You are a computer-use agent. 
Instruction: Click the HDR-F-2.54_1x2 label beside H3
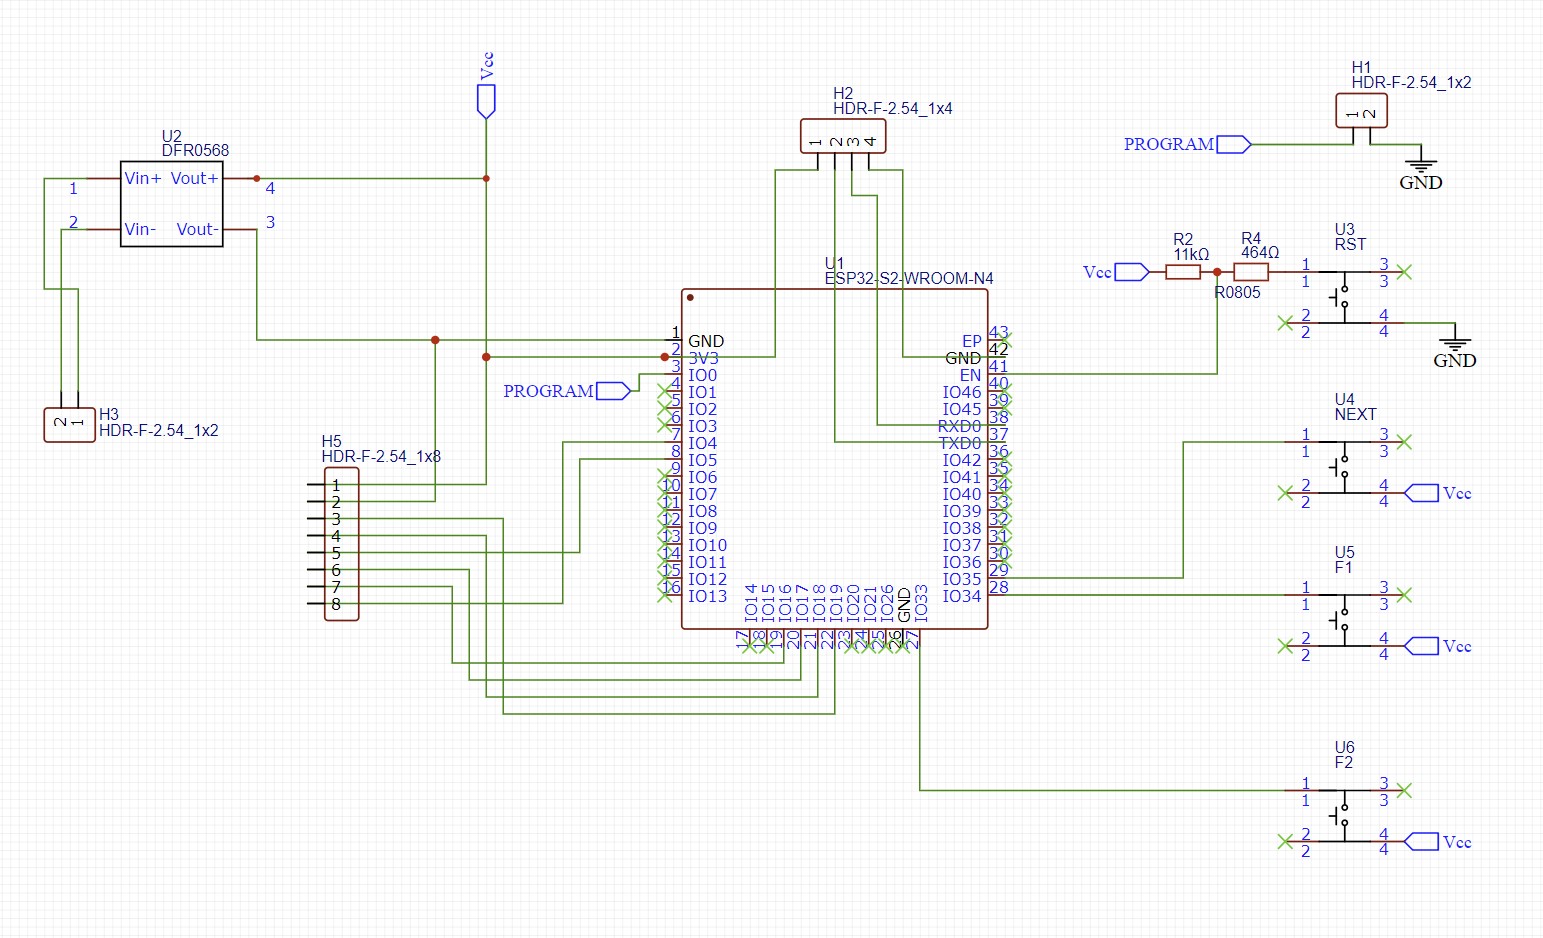click(158, 431)
